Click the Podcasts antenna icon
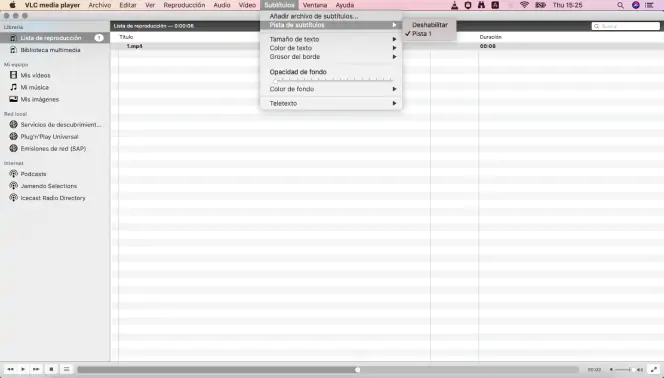The image size is (664, 378). (14, 174)
